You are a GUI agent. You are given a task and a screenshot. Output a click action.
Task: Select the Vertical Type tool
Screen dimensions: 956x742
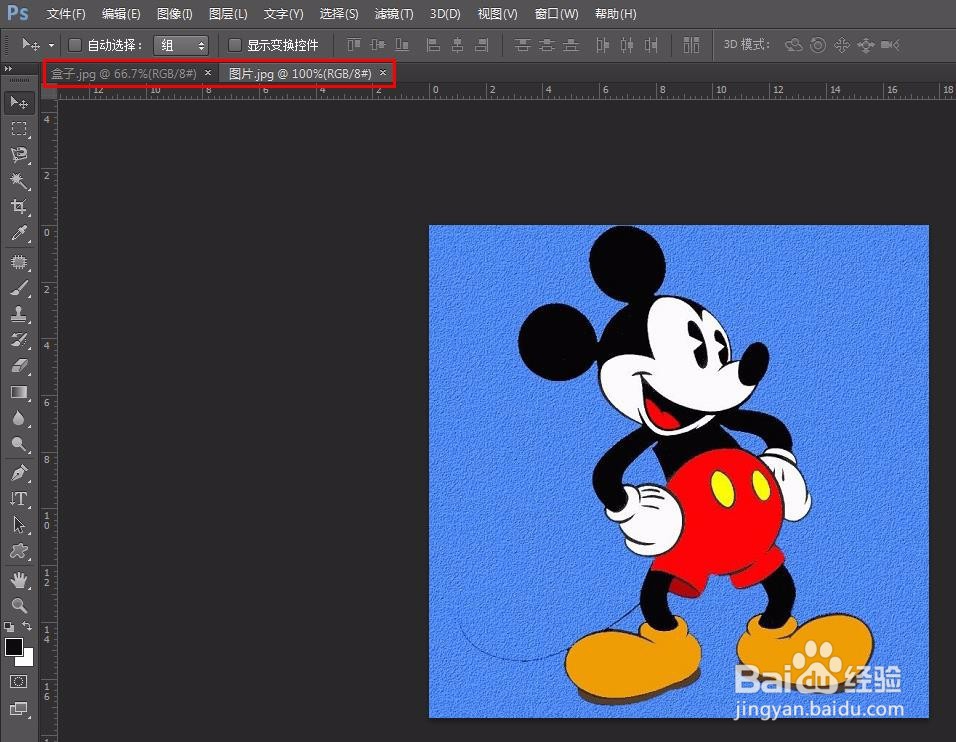point(19,499)
